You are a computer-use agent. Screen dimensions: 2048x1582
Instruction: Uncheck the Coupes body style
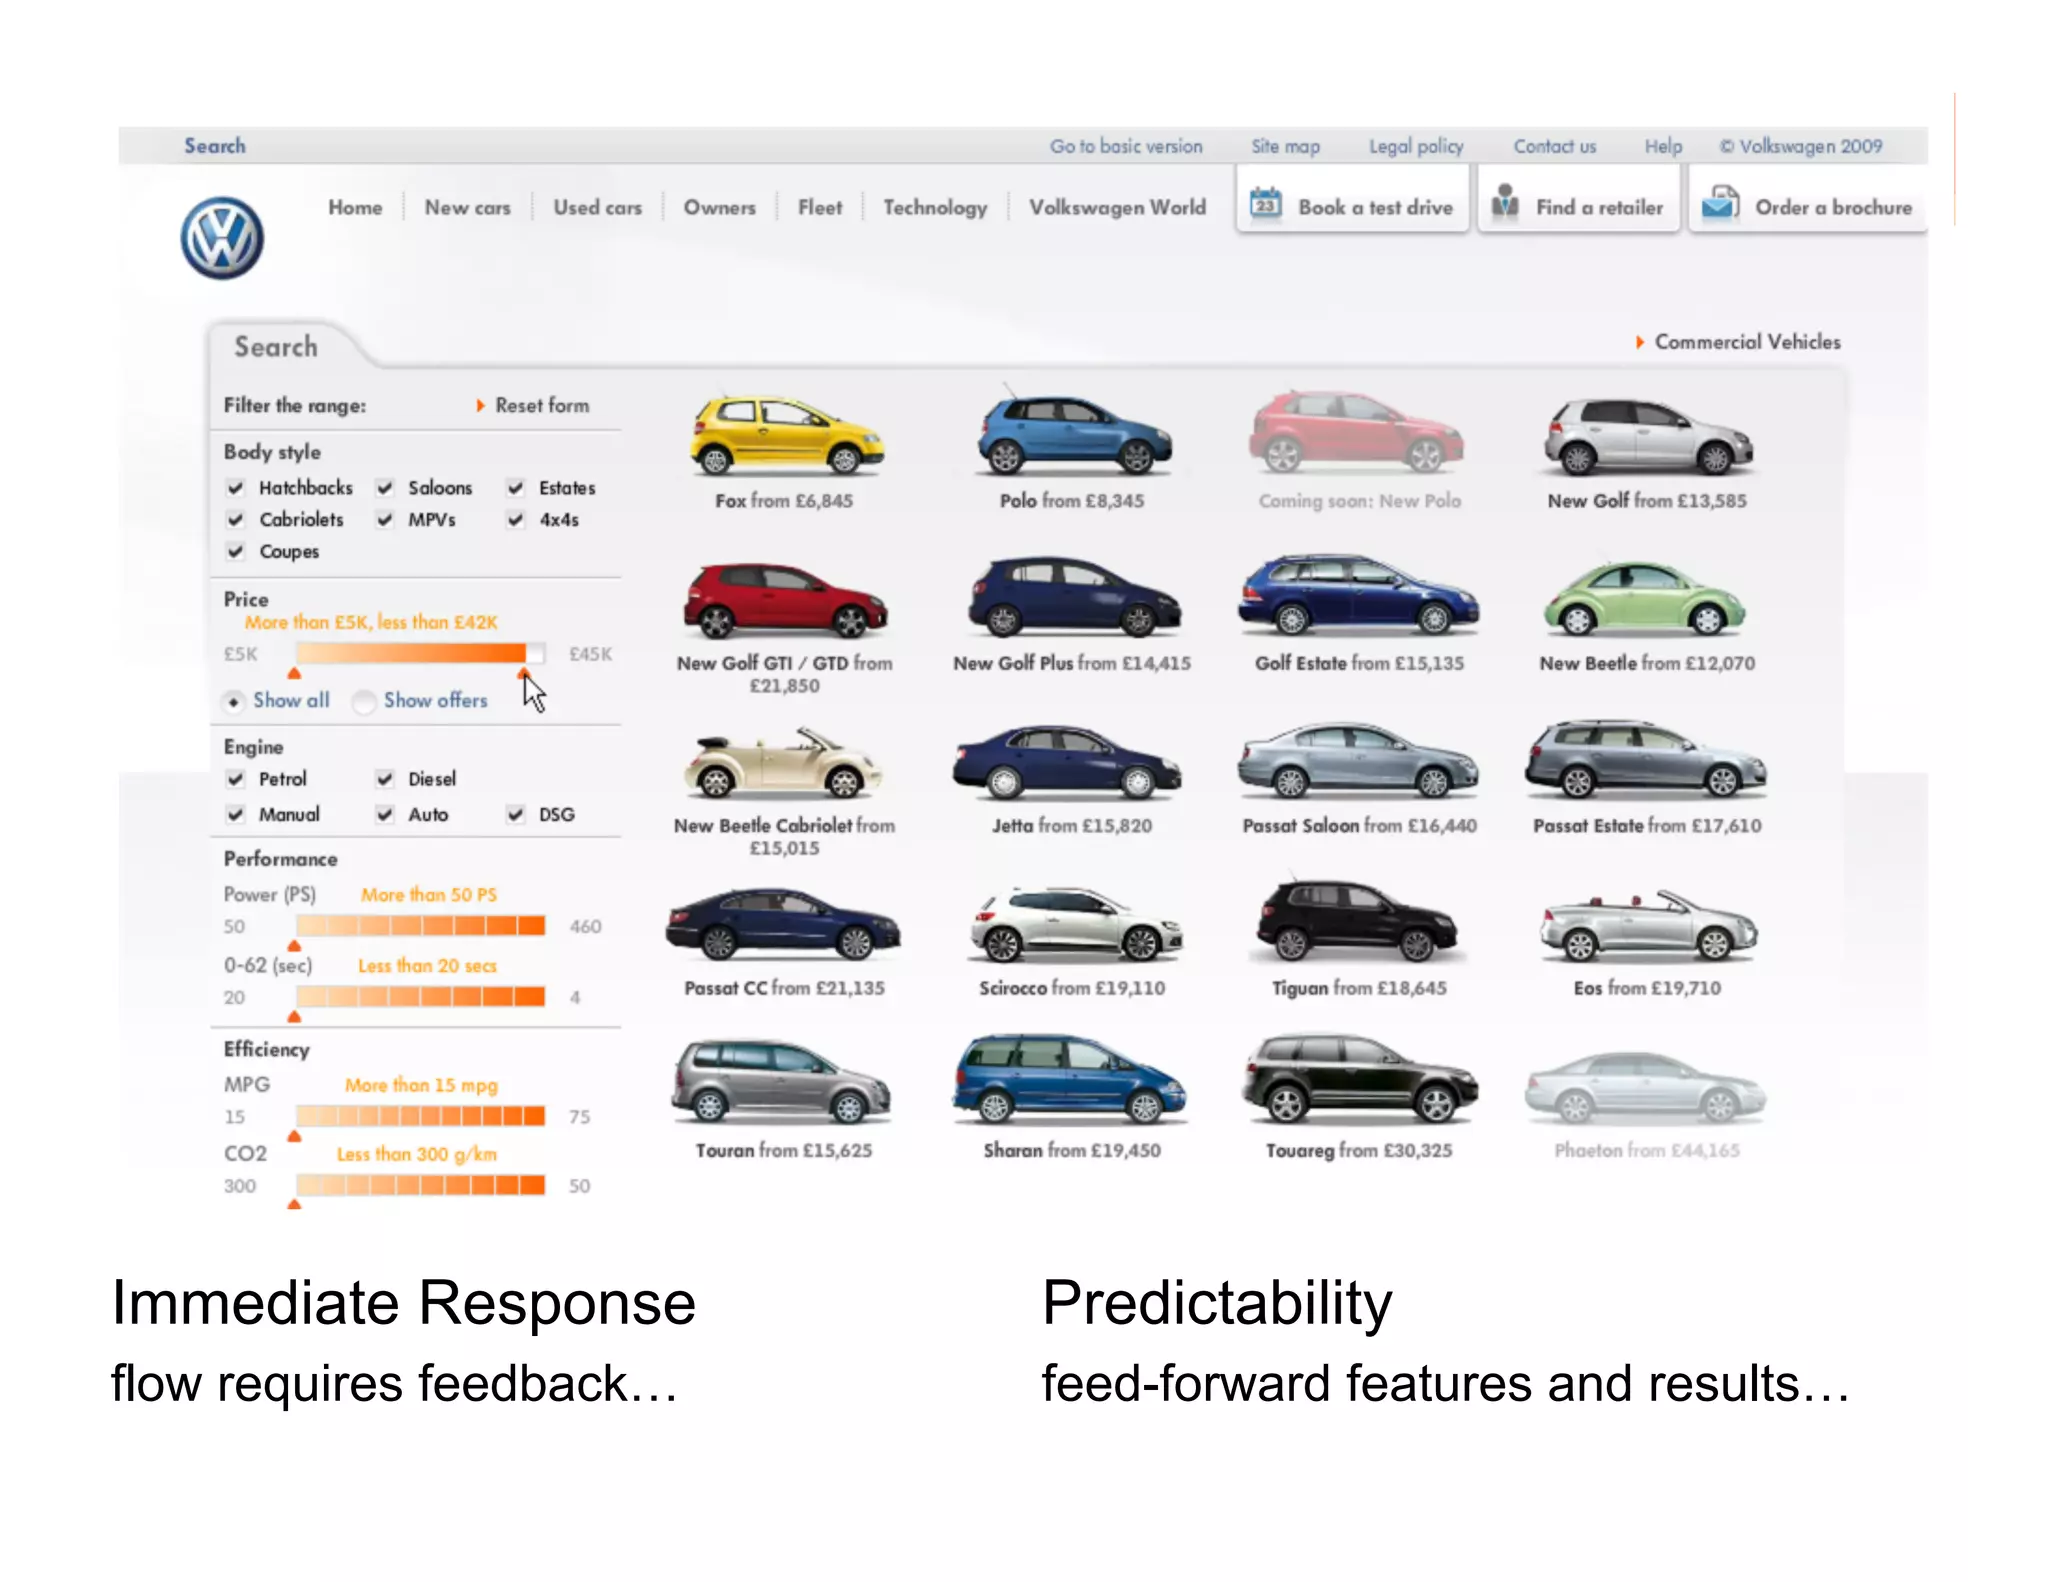pos(236,552)
